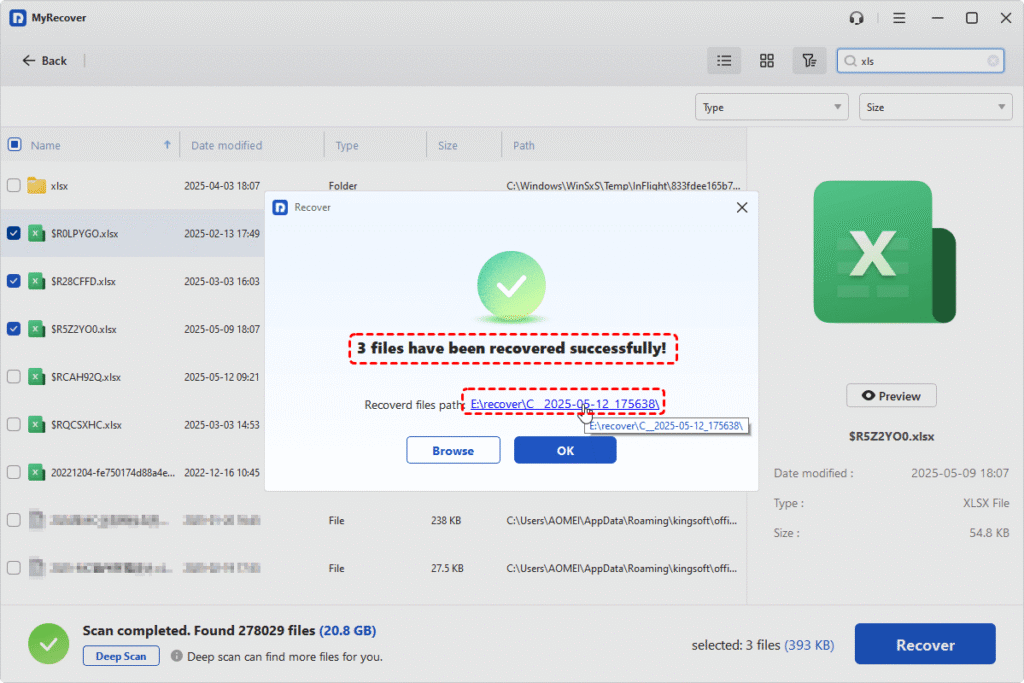Start a Deep Scan

point(120,656)
